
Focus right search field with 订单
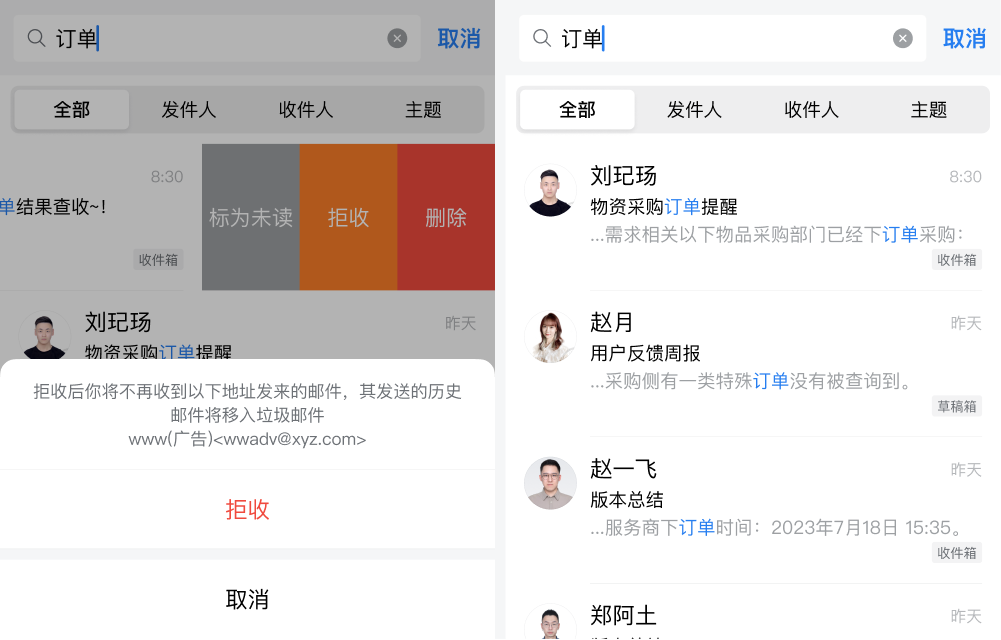tap(723, 38)
